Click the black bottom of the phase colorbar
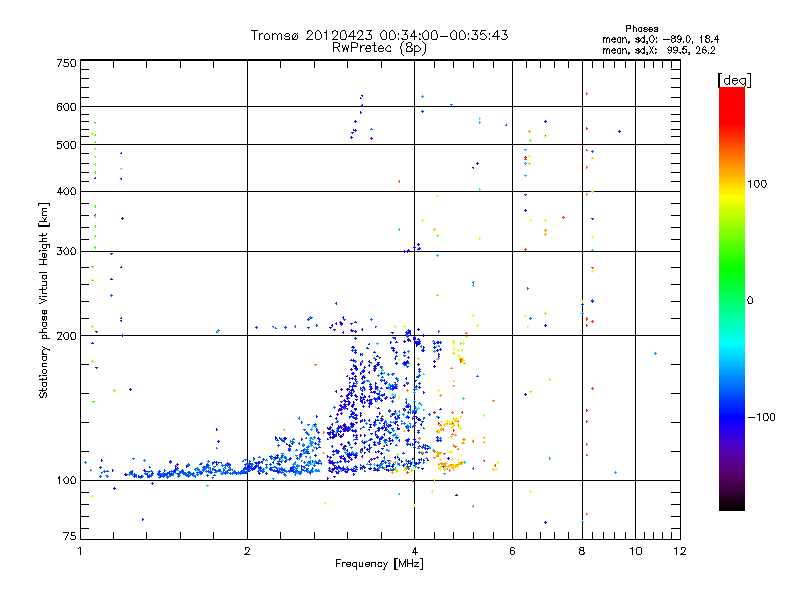The height and width of the screenshot is (600, 800). point(732,505)
